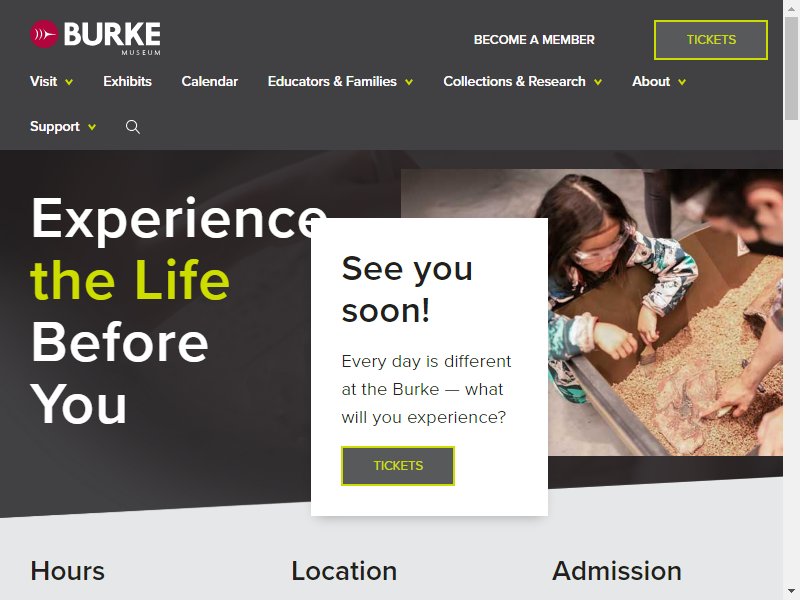Open the search magnifier icon
800x600 pixels.
(x=133, y=127)
